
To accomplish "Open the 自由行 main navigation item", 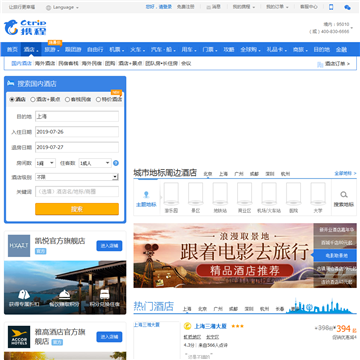I will point(95,50).
